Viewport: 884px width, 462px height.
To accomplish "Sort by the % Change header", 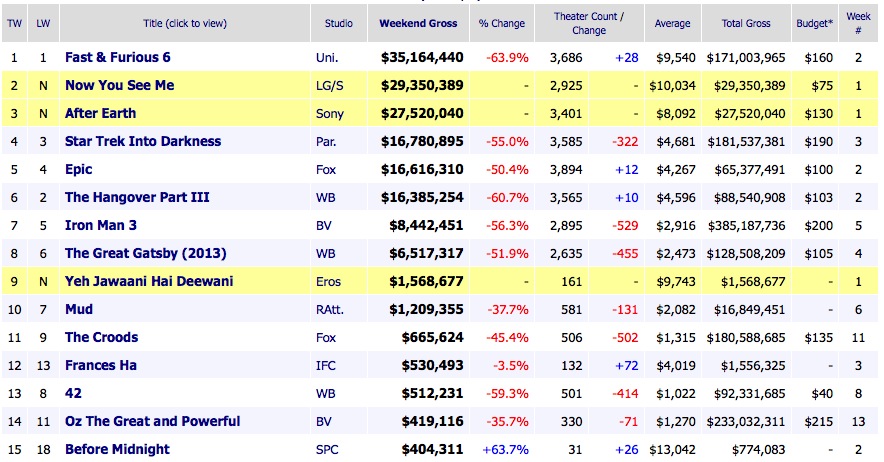I will point(502,24).
